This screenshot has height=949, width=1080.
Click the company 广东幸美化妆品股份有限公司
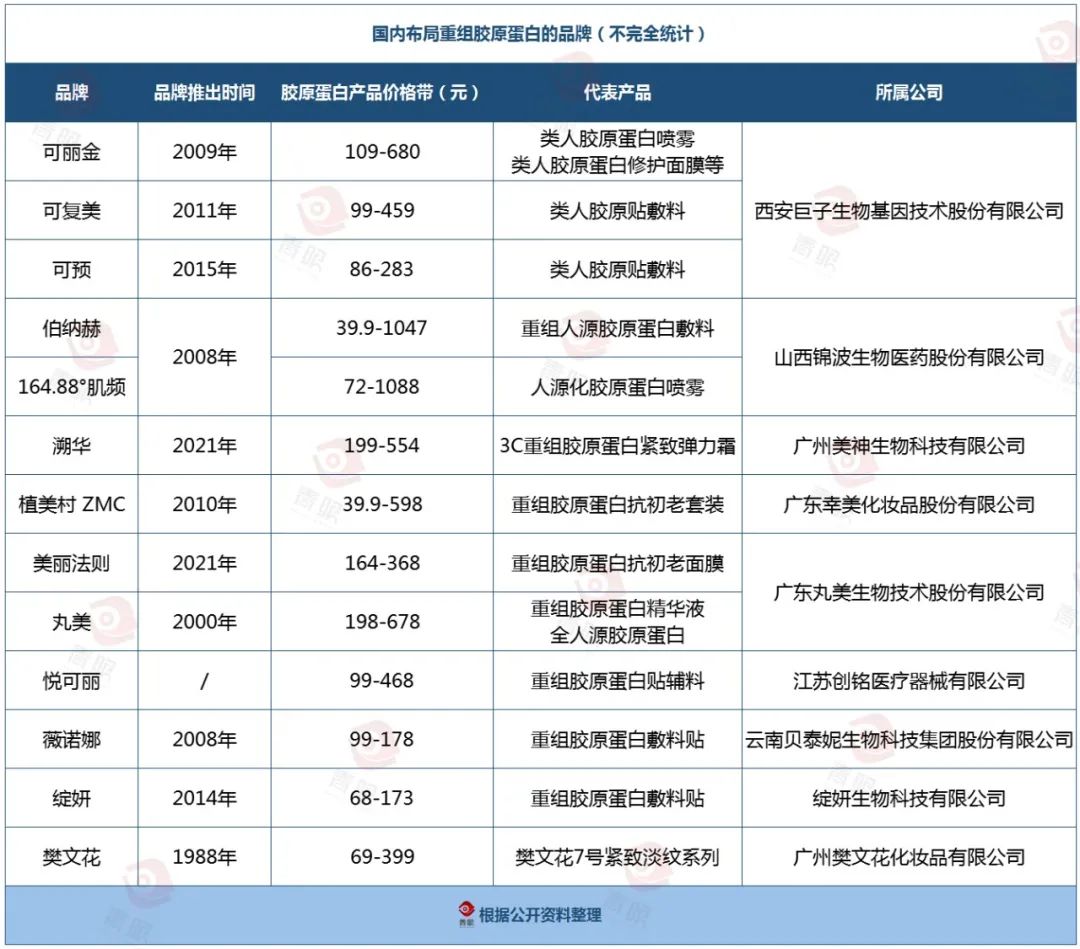click(909, 505)
